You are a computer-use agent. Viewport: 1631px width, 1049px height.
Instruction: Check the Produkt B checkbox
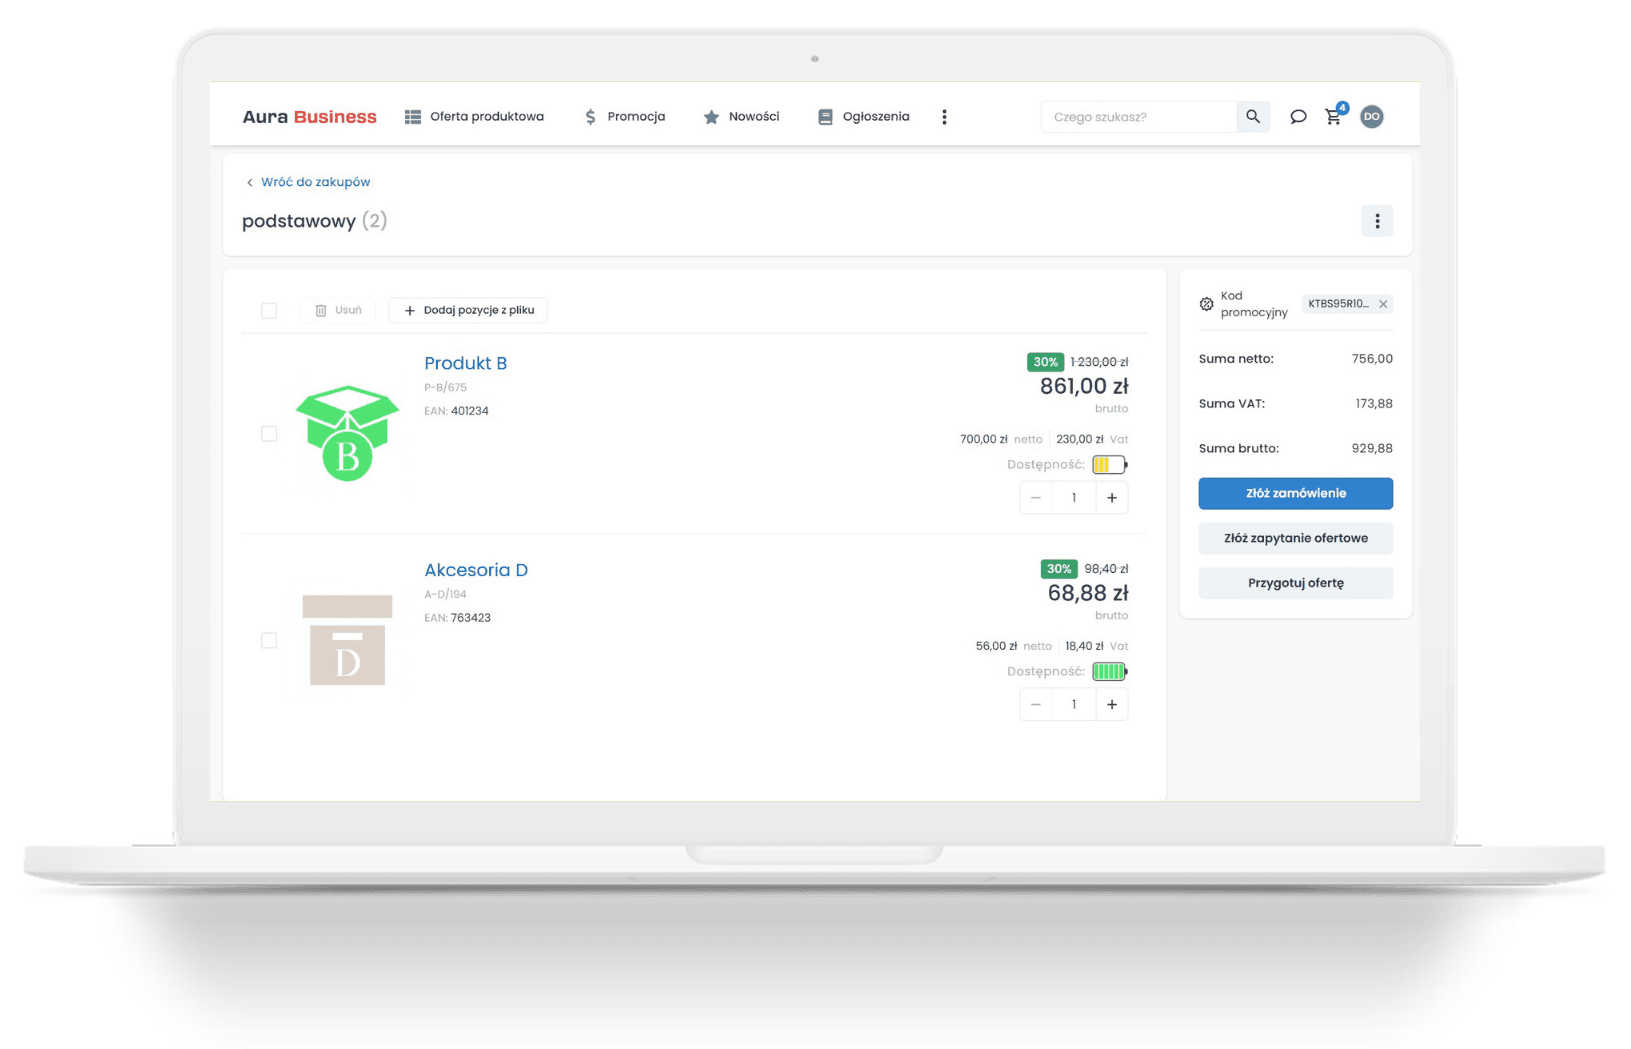pyautogui.click(x=269, y=434)
